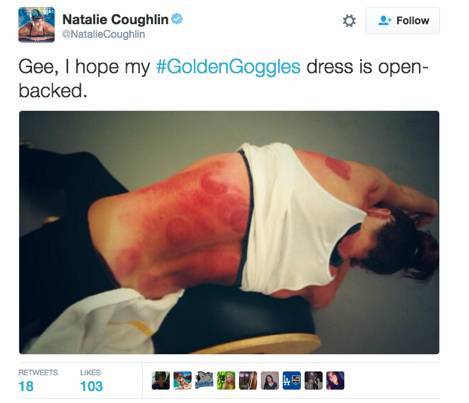Open the gear settings icon
The image size is (469, 403).
tap(349, 21)
